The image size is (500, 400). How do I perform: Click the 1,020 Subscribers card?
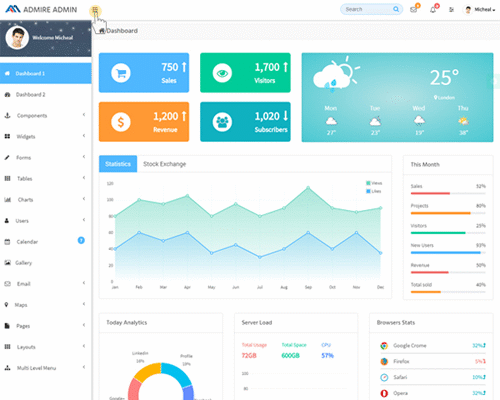(245, 122)
